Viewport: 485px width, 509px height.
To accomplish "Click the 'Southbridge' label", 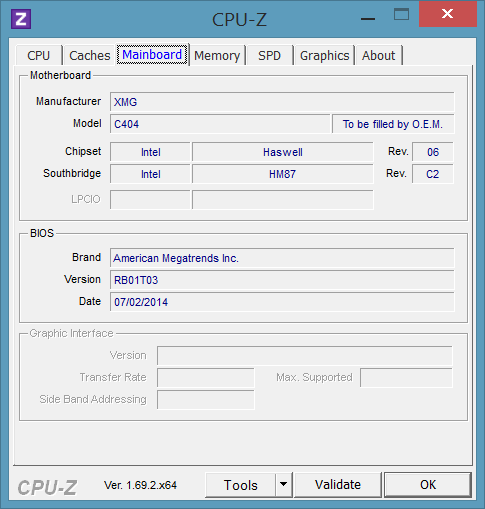I will tap(72, 173).
